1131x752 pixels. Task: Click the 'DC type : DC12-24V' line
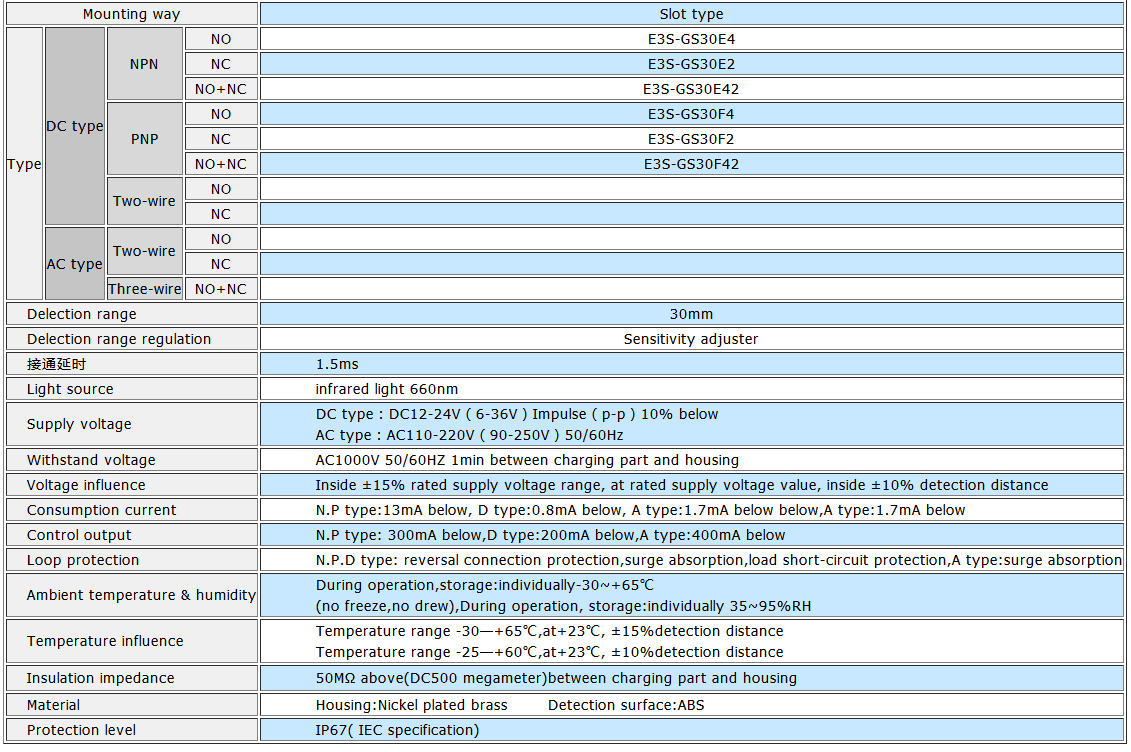(x=516, y=414)
